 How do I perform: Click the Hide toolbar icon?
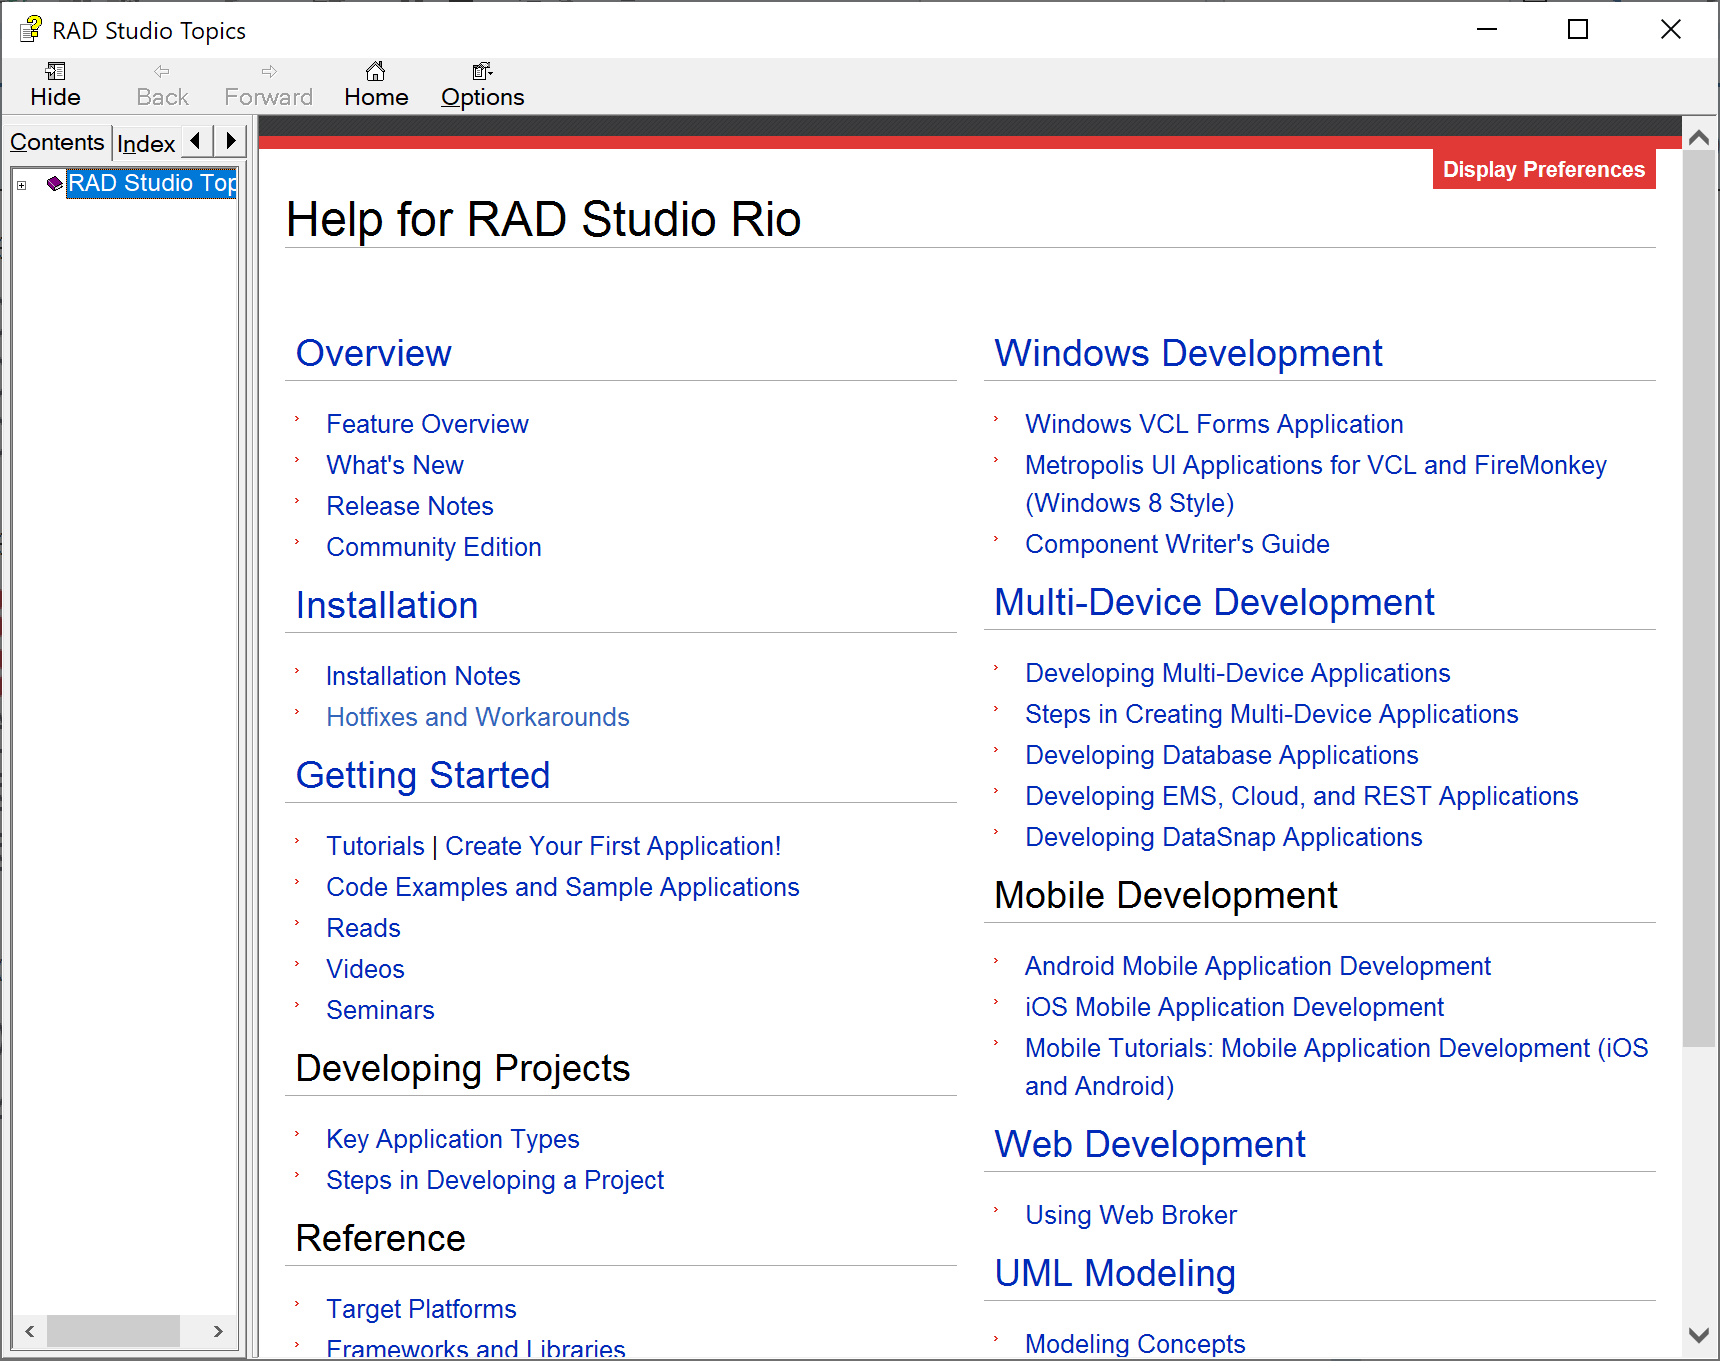[55, 72]
